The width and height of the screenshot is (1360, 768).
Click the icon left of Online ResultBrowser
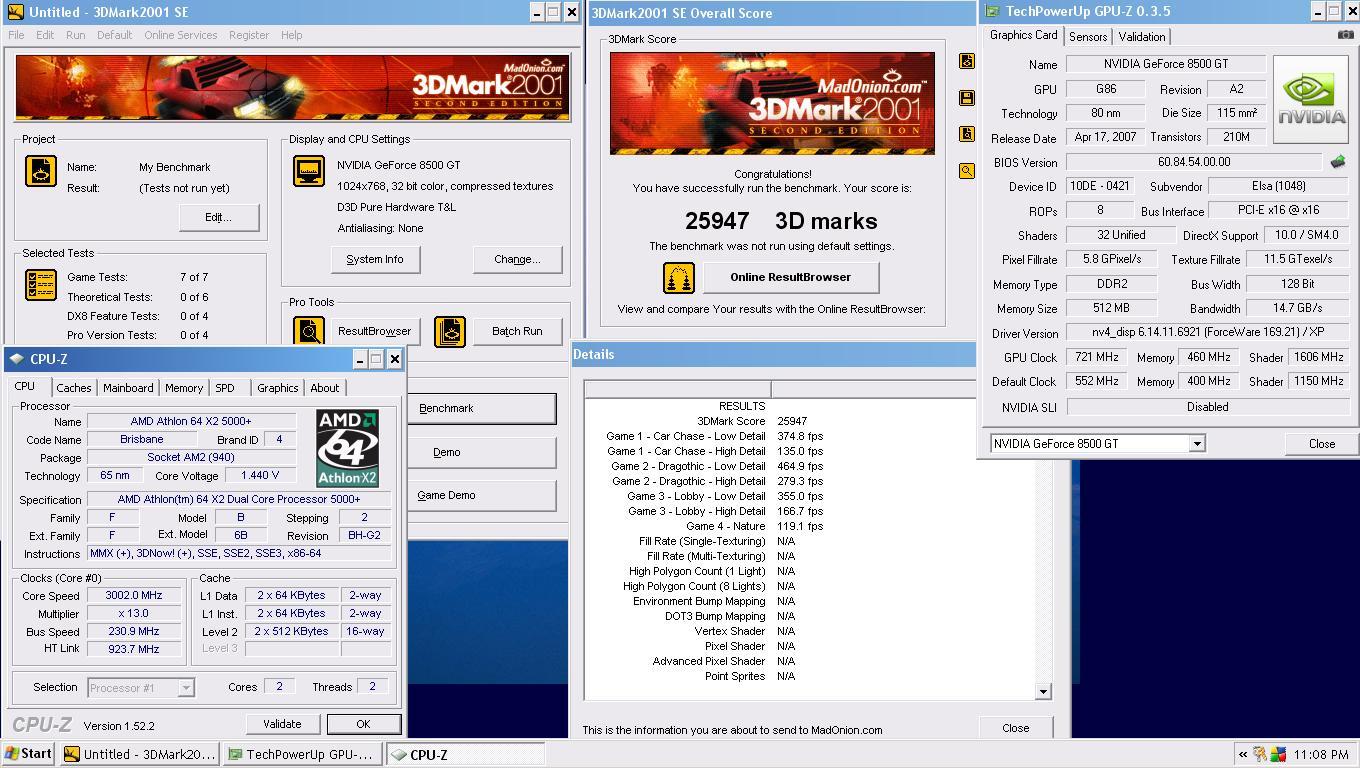coord(679,278)
